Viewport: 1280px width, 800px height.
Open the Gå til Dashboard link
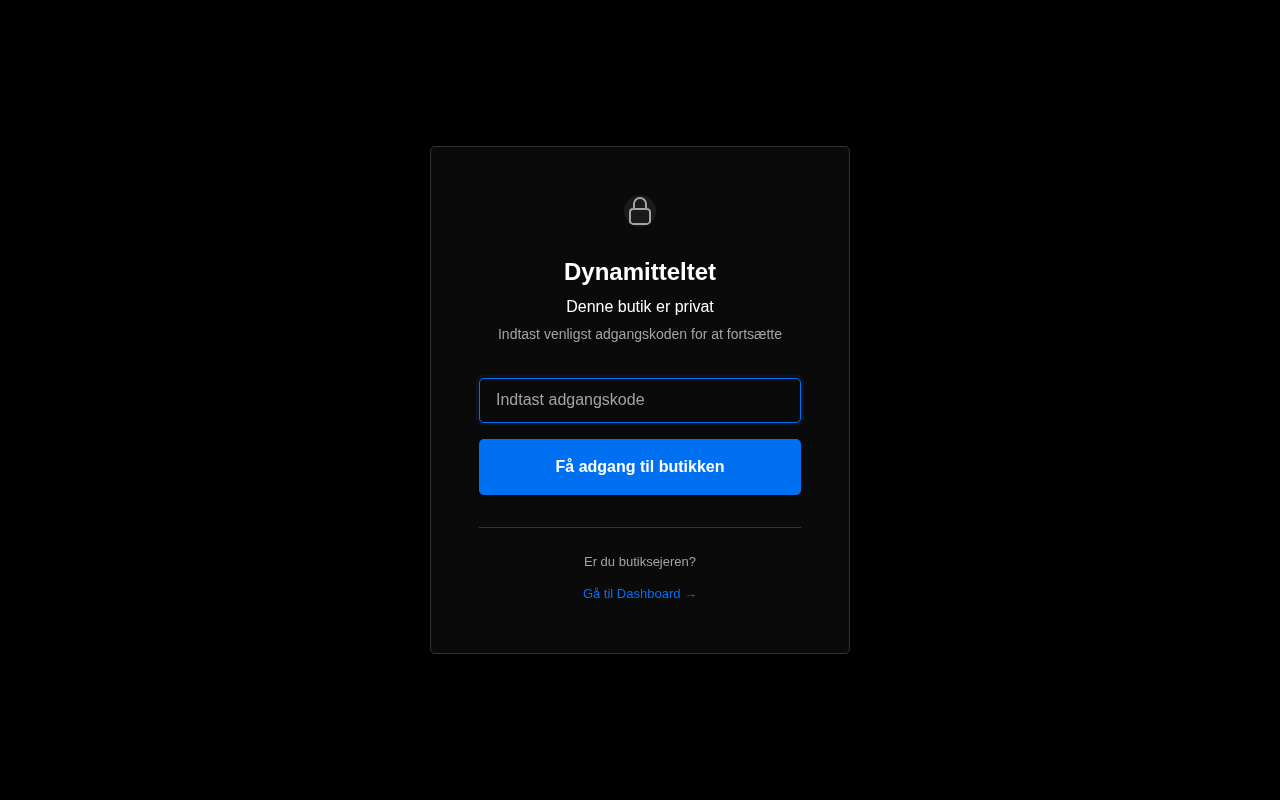click(640, 594)
